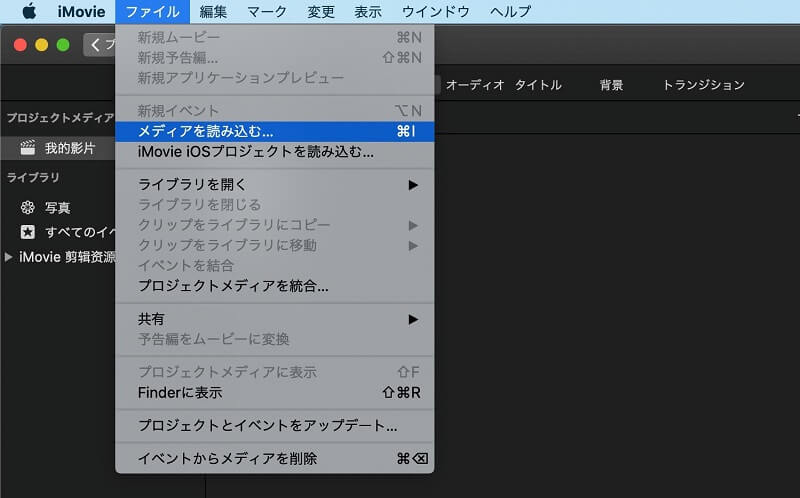Switch to the タイトル tab

[x=538, y=85]
